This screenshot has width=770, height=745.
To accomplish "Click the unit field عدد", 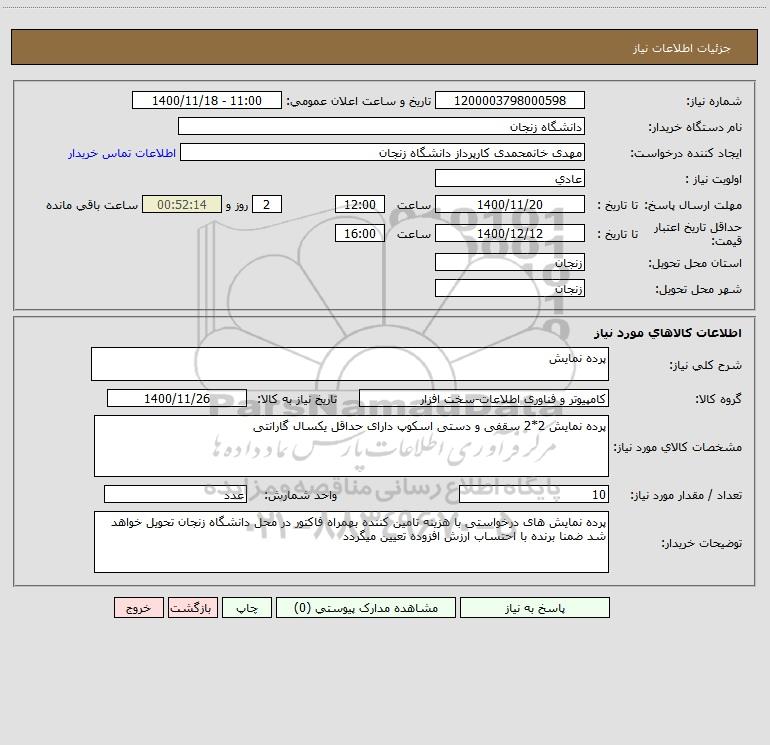I will point(175,494).
